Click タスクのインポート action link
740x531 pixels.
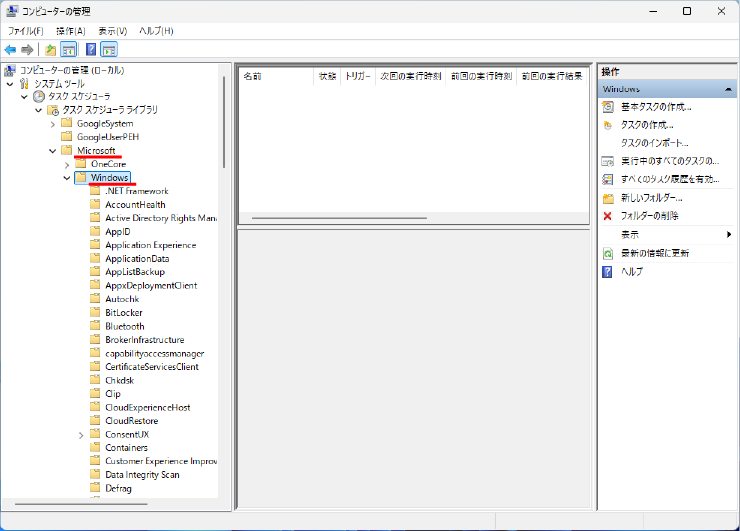654,143
